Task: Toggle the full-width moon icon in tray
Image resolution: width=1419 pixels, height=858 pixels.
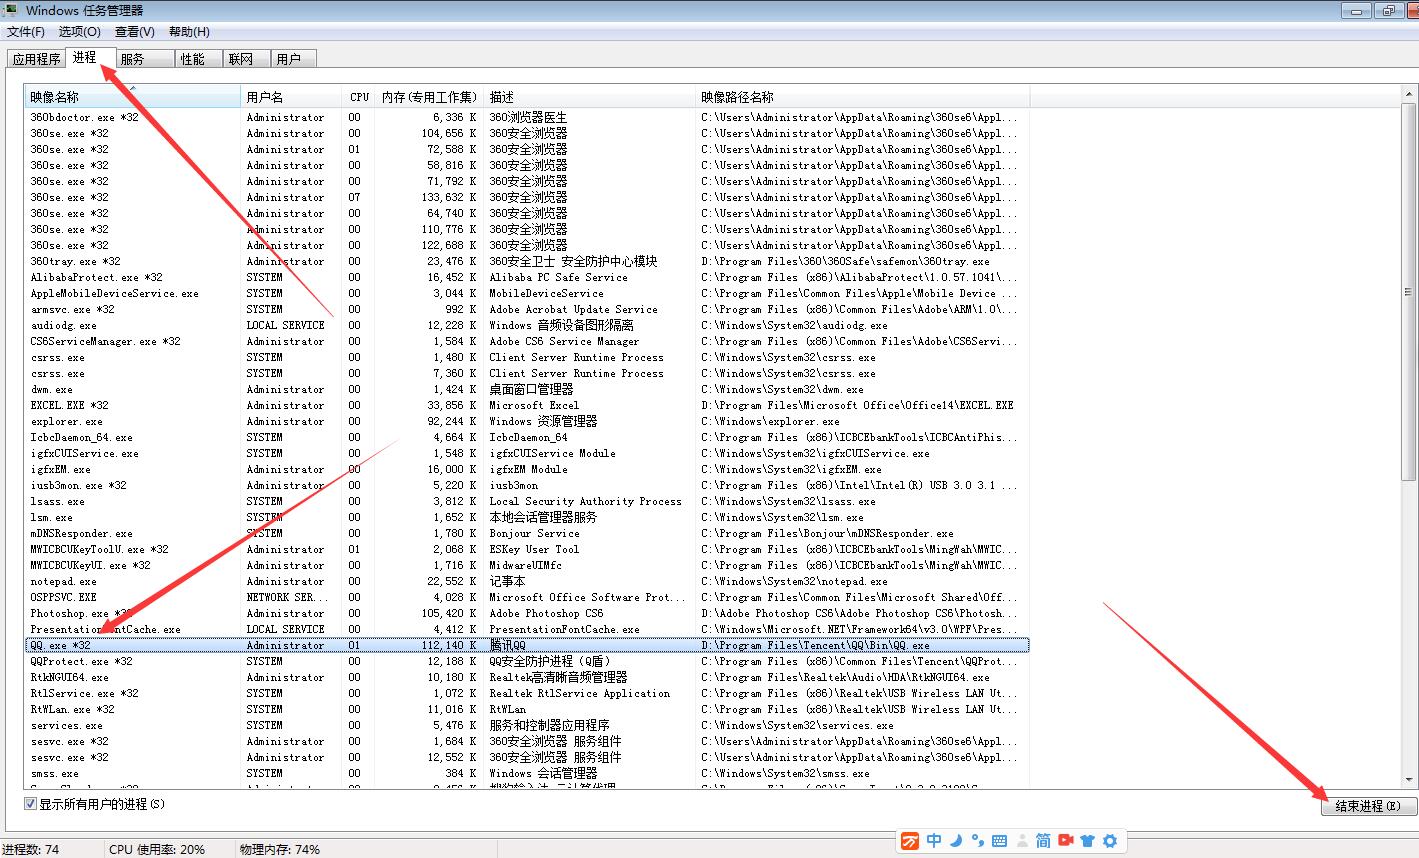Action: tap(956, 841)
